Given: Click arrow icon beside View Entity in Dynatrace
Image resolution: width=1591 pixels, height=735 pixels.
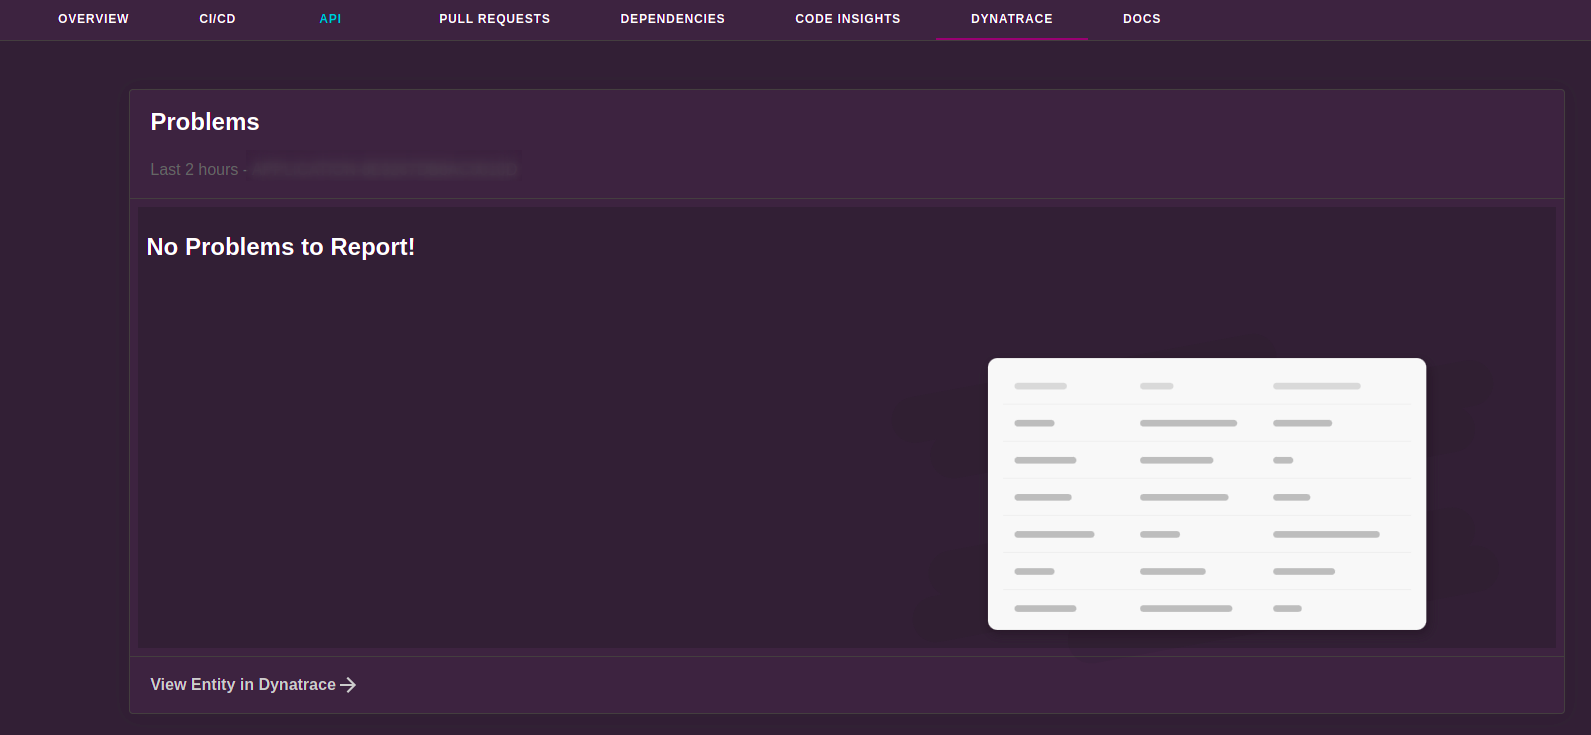Looking at the screenshot, I should coord(348,685).
